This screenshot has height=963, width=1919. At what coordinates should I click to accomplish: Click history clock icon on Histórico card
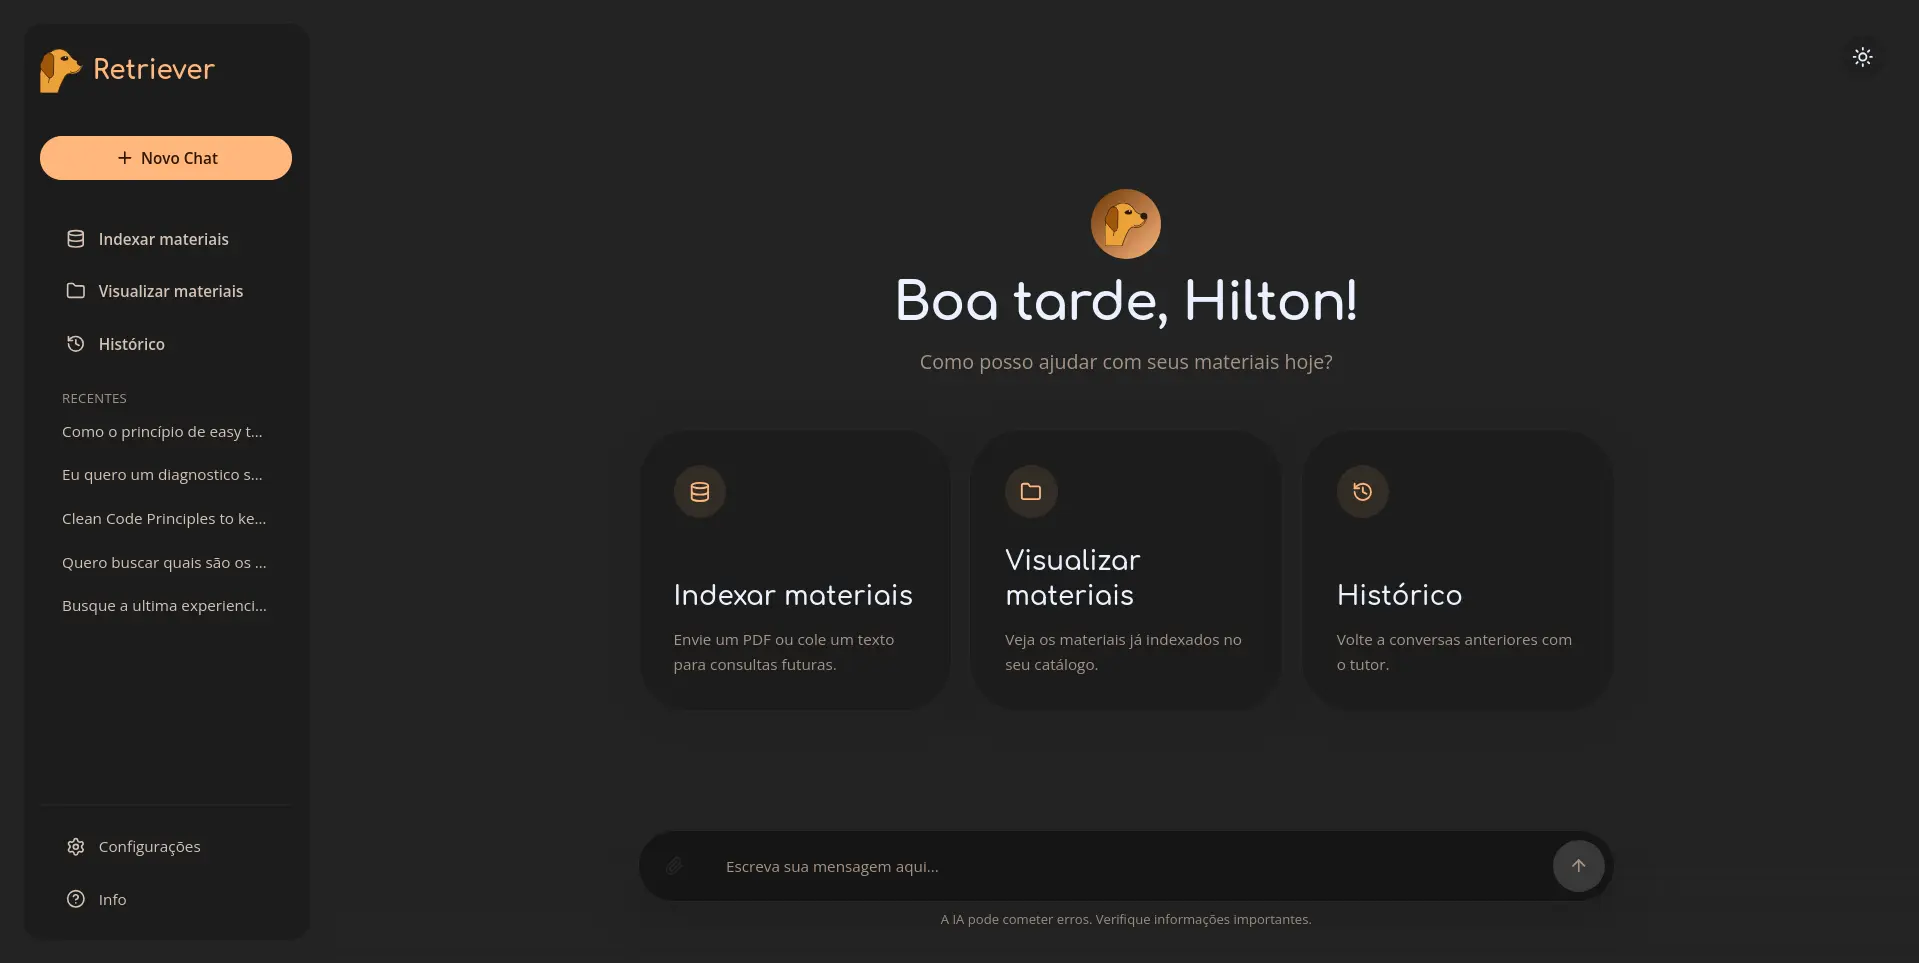(x=1363, y=492)
